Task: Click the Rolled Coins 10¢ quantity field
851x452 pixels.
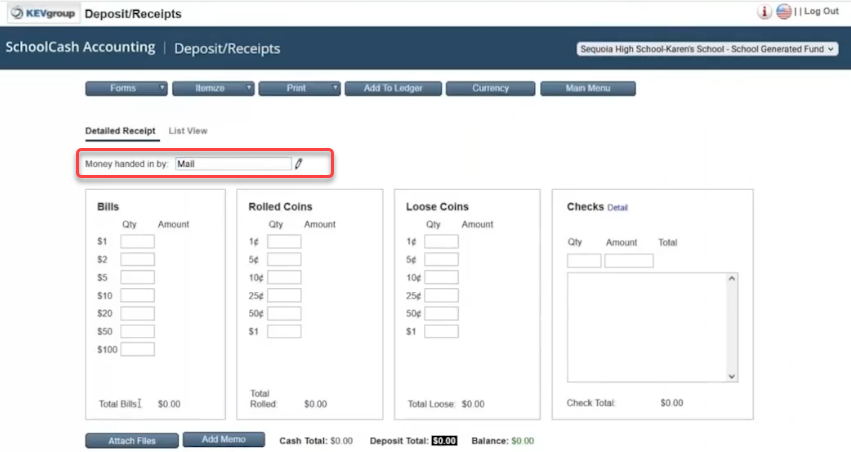Action: [x=284, y=277]
